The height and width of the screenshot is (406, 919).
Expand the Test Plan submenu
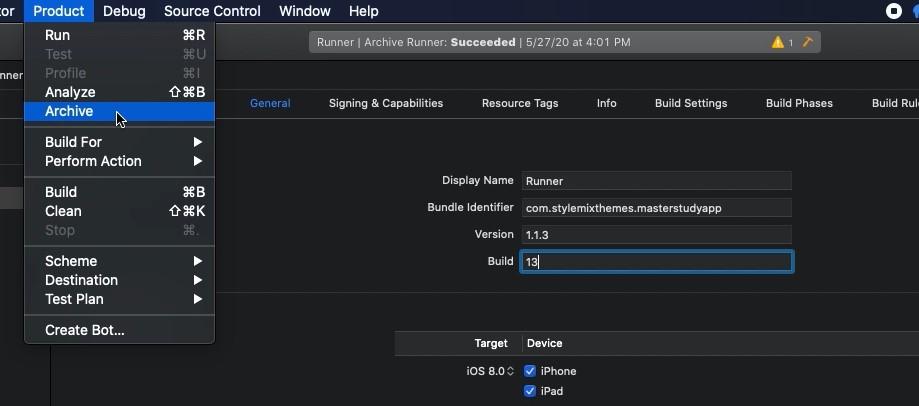point(120,299)
